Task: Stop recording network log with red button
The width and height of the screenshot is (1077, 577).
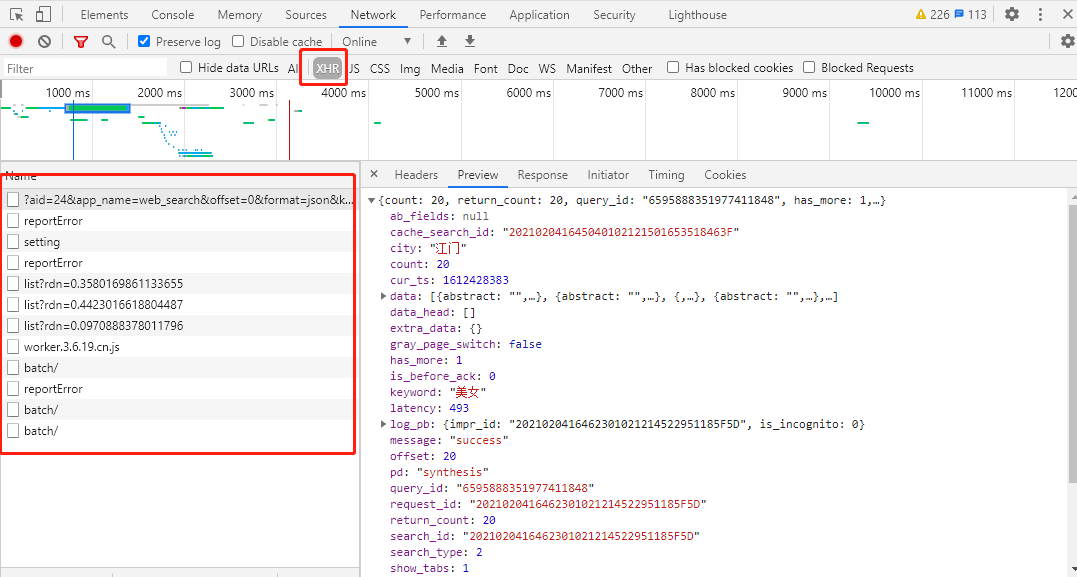Action: click(16, 41)
